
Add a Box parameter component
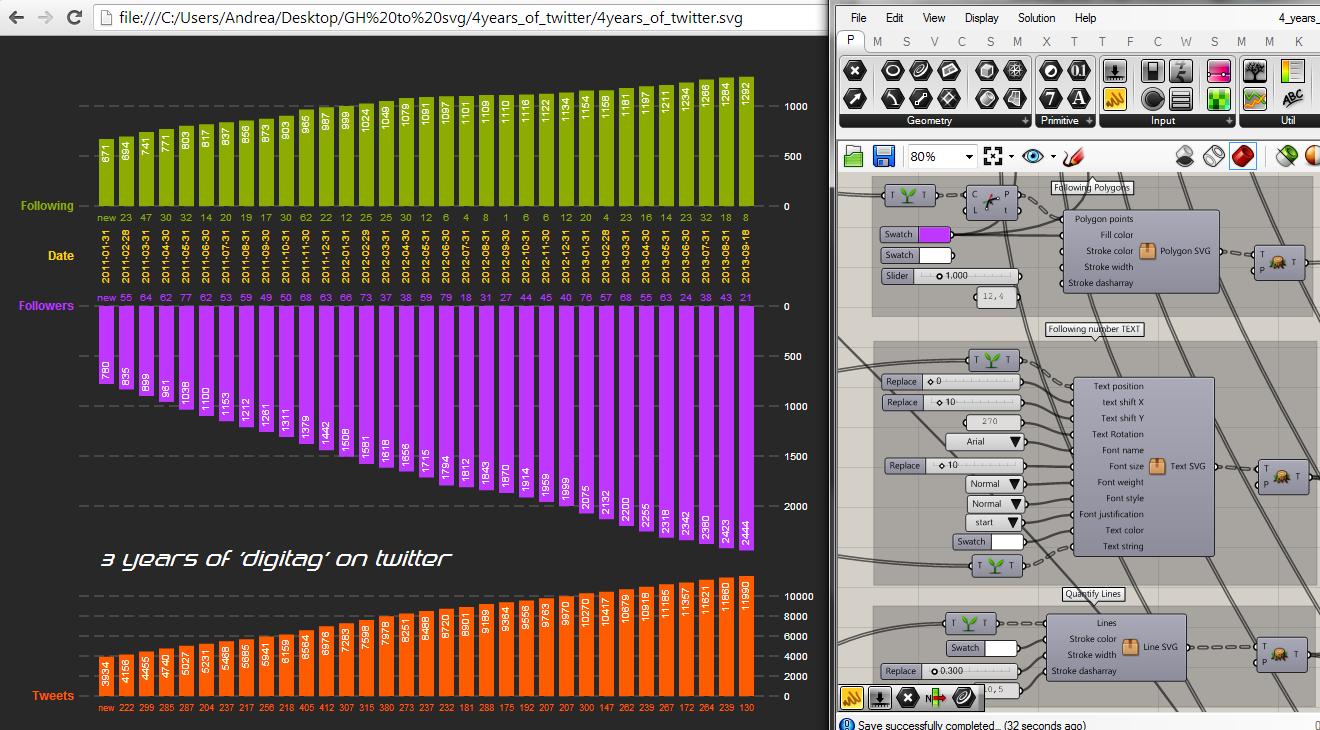[x=988, y=71]
